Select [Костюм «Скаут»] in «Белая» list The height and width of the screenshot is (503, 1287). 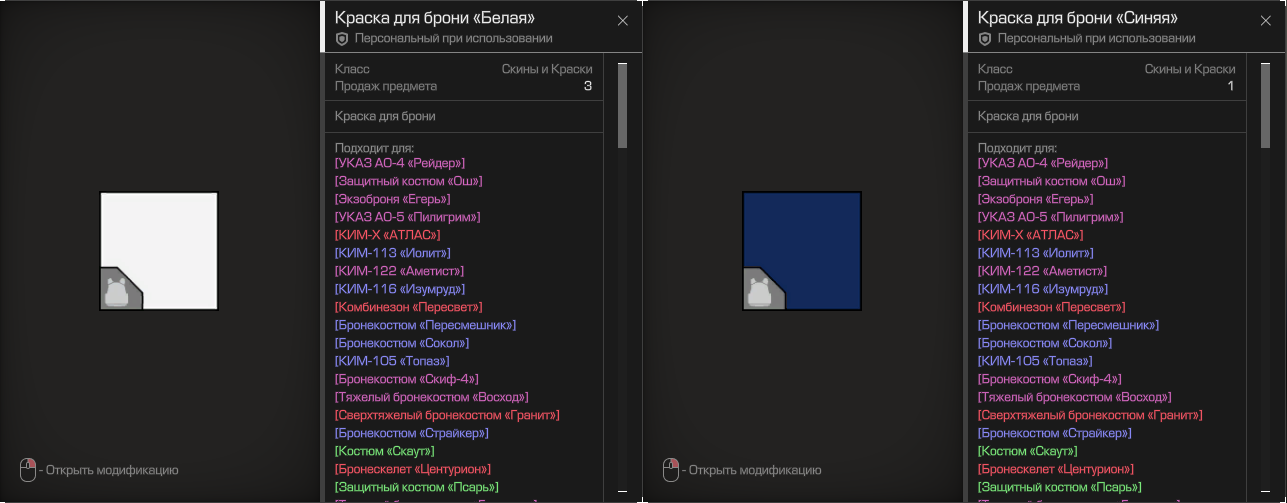[385, 451]
